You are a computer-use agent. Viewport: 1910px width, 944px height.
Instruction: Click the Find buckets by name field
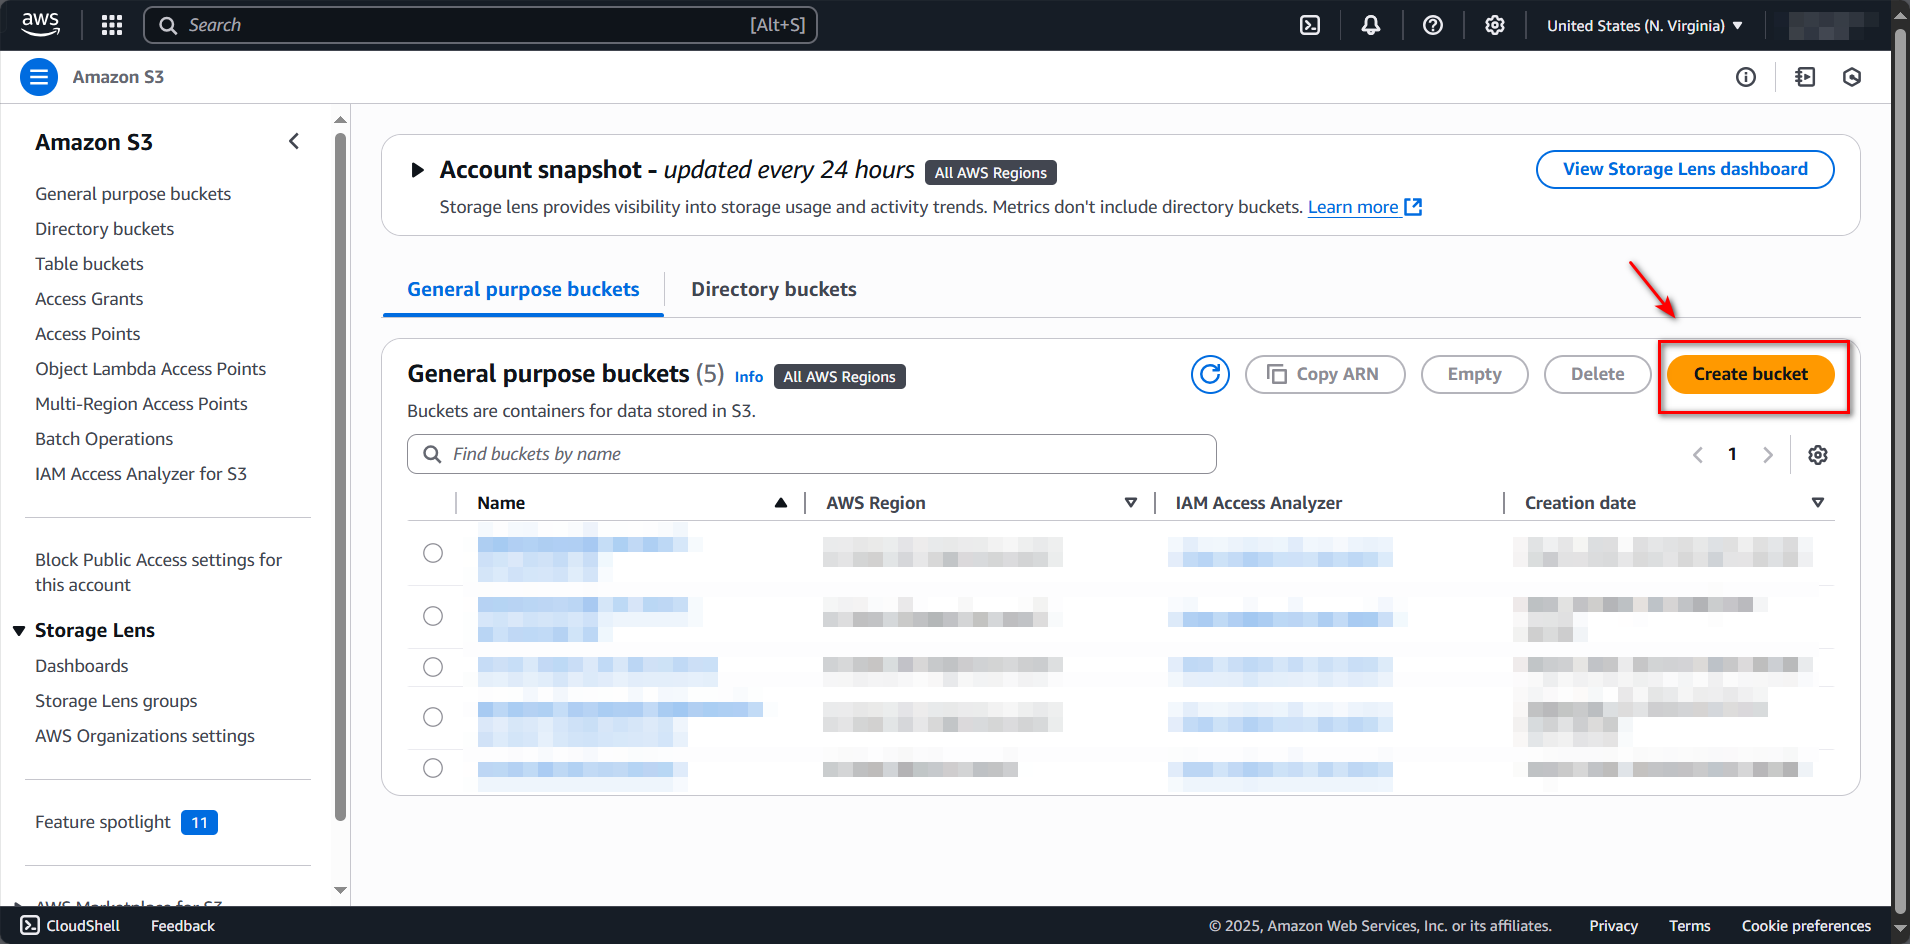(x=811, y=454)
